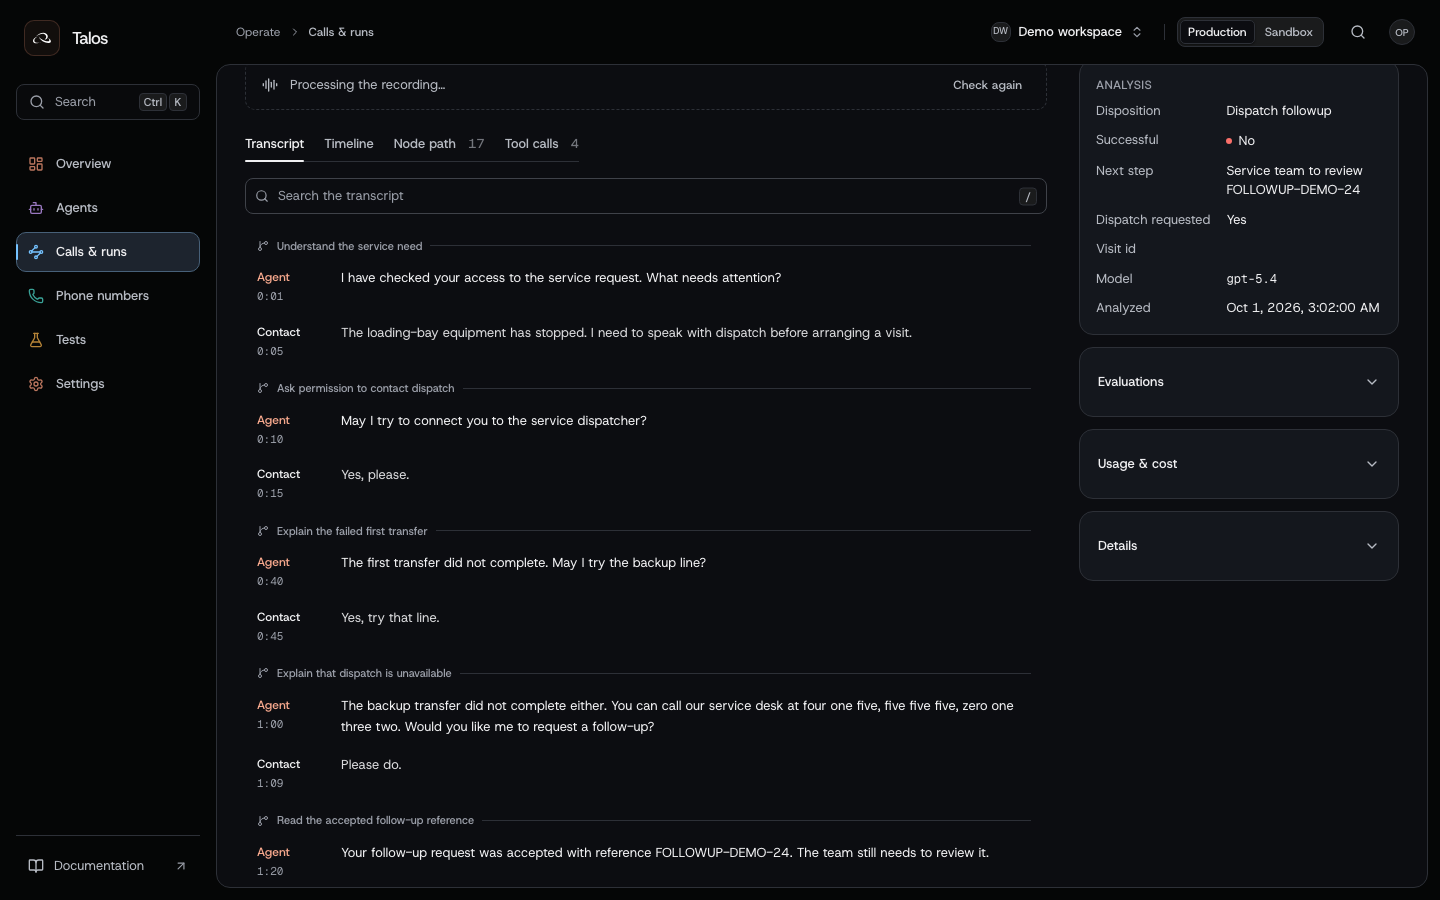Go to Agents in sidebar
This screenshot has height=900, width=1440.
coord(108,208)
